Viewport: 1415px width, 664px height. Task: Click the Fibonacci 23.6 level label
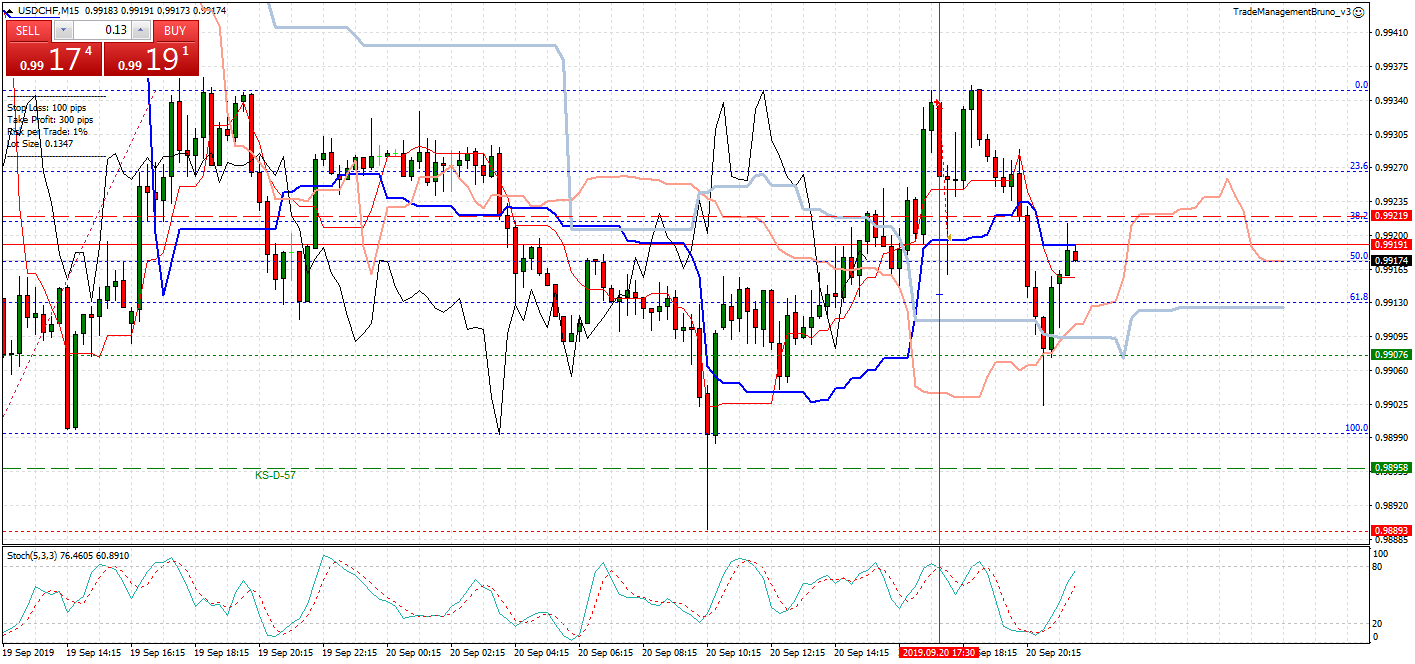click(1359, 166)
